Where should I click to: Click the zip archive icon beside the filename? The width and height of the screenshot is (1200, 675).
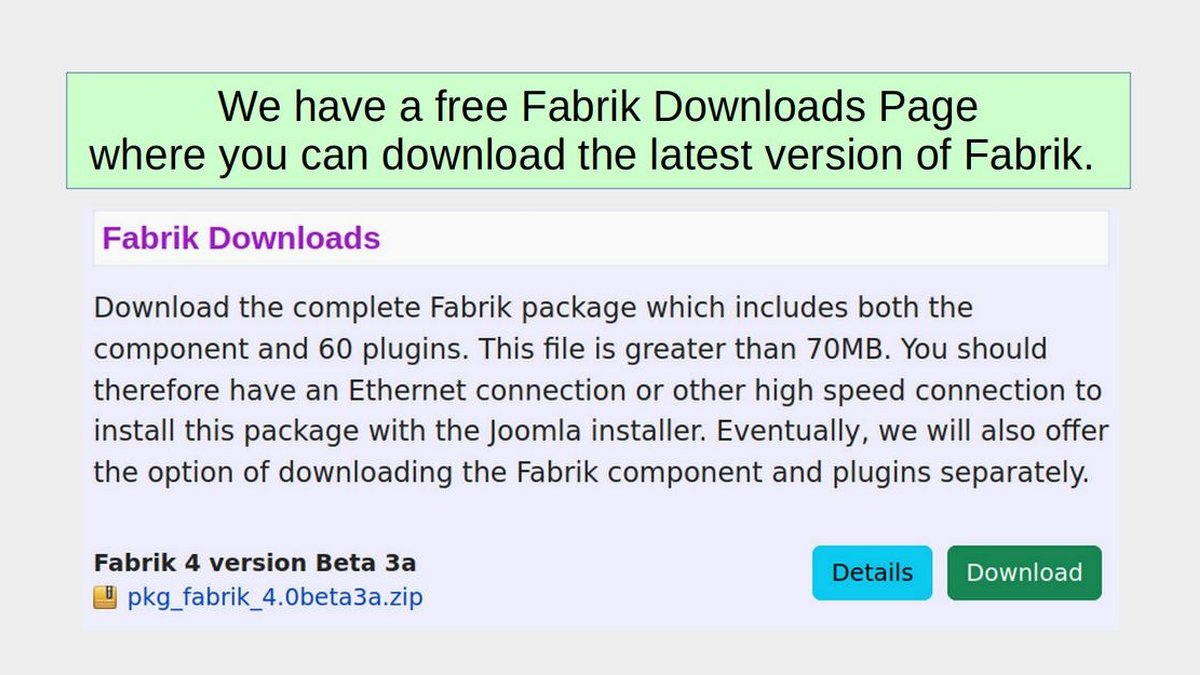[105, 598]
